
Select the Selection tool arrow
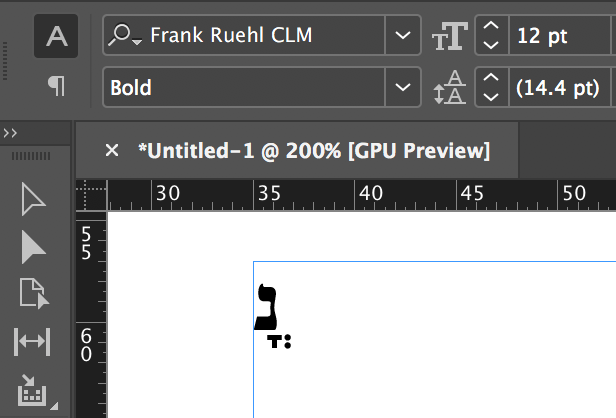click(x=33, y=199)
